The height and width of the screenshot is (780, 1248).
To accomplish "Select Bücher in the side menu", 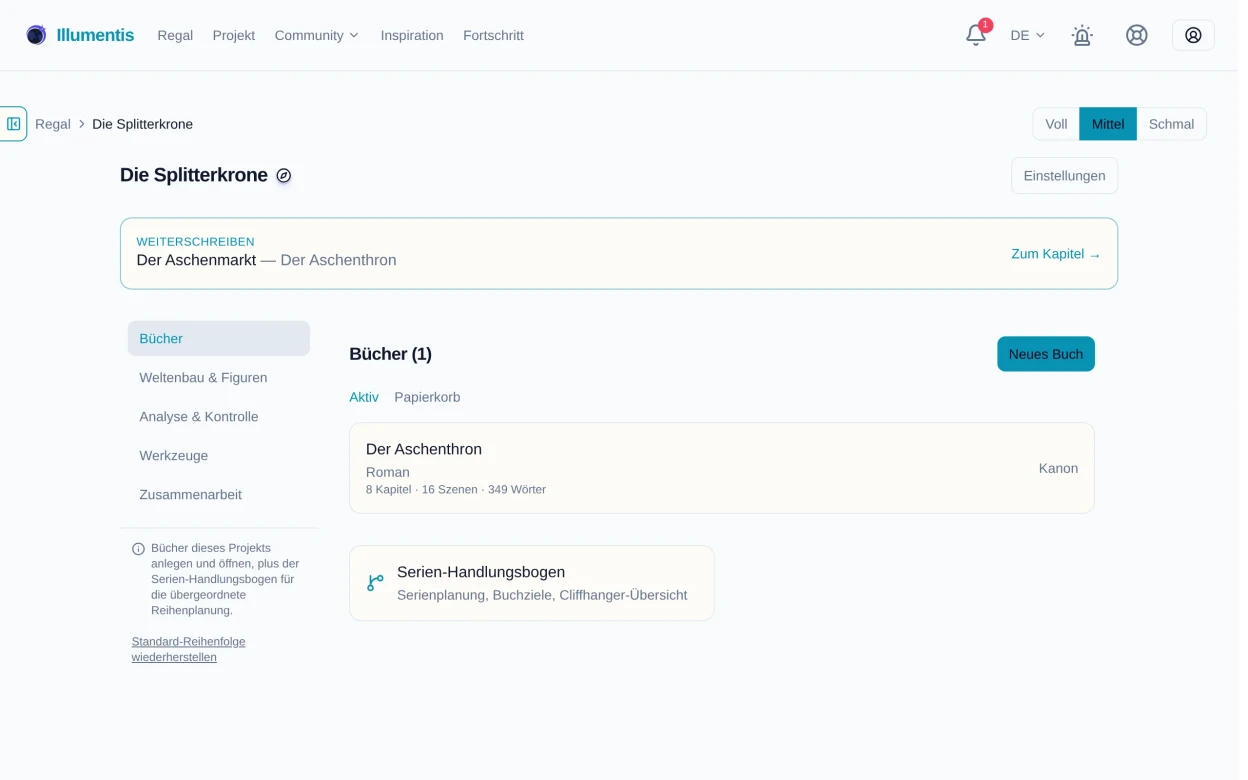I will click(x=219, y=339).
